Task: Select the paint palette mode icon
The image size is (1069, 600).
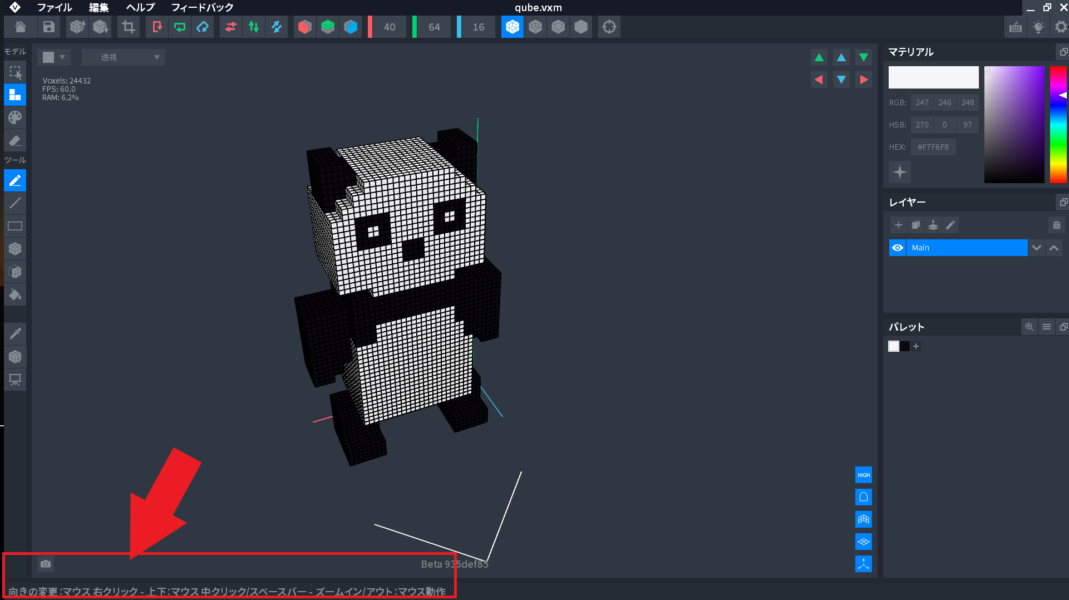Action: pos(15,118)
